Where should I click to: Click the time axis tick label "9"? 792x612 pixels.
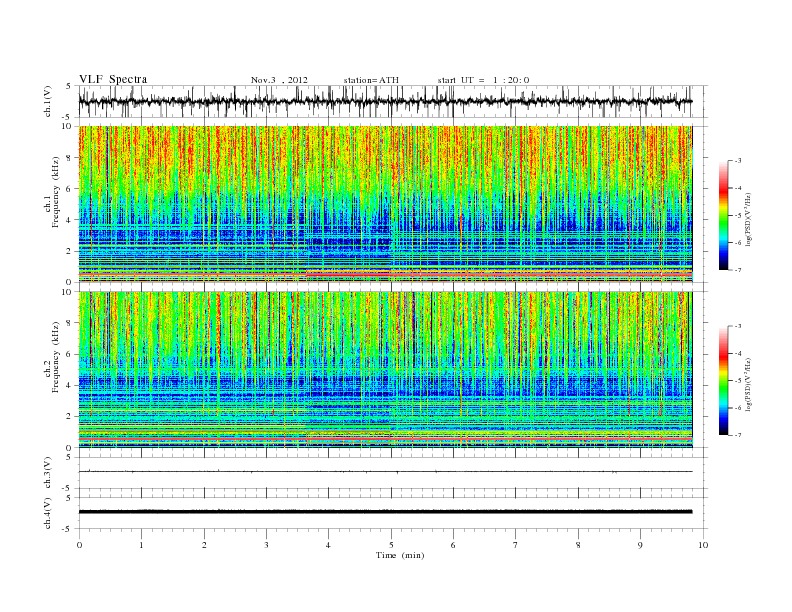640,545
